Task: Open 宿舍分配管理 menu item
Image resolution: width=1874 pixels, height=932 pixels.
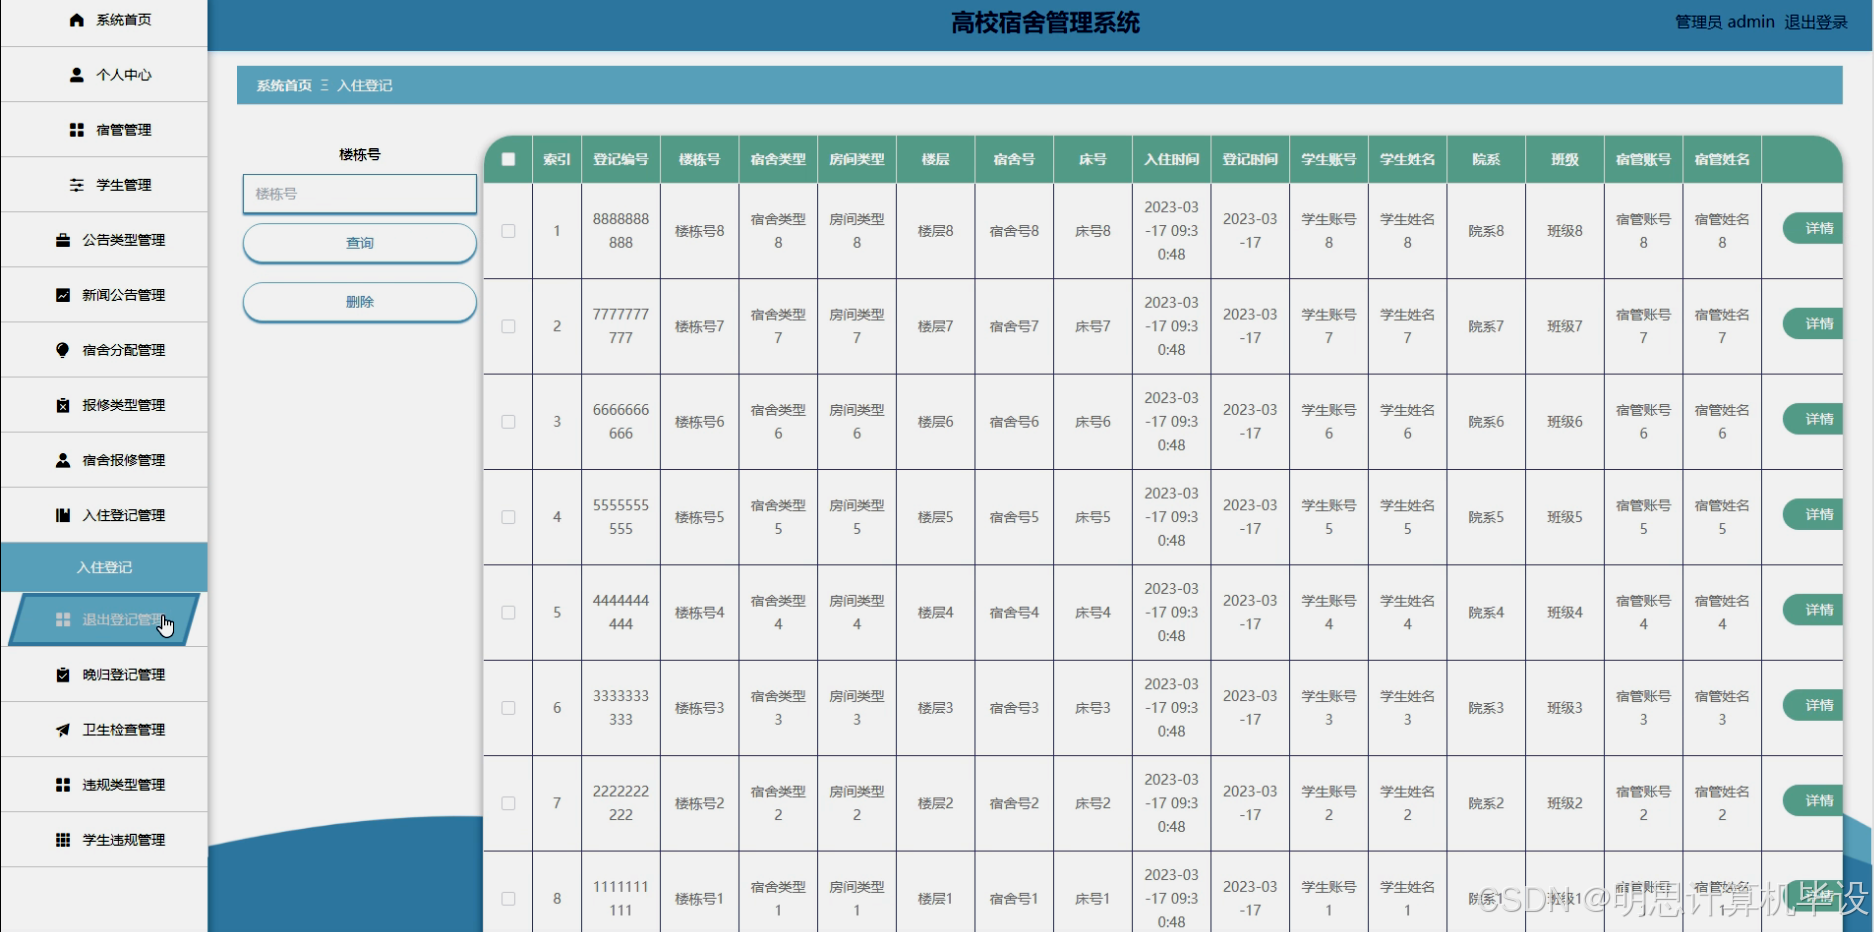Action: [104, 350]
